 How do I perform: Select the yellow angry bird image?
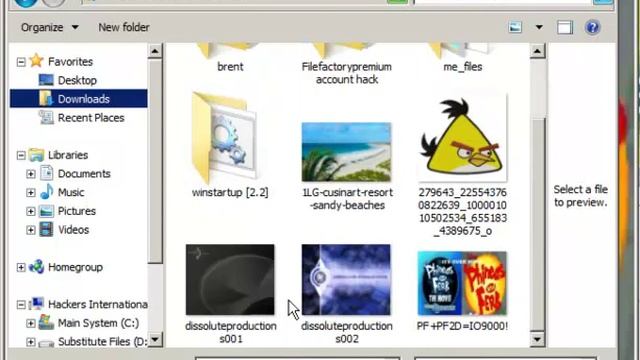click(462, 138)
